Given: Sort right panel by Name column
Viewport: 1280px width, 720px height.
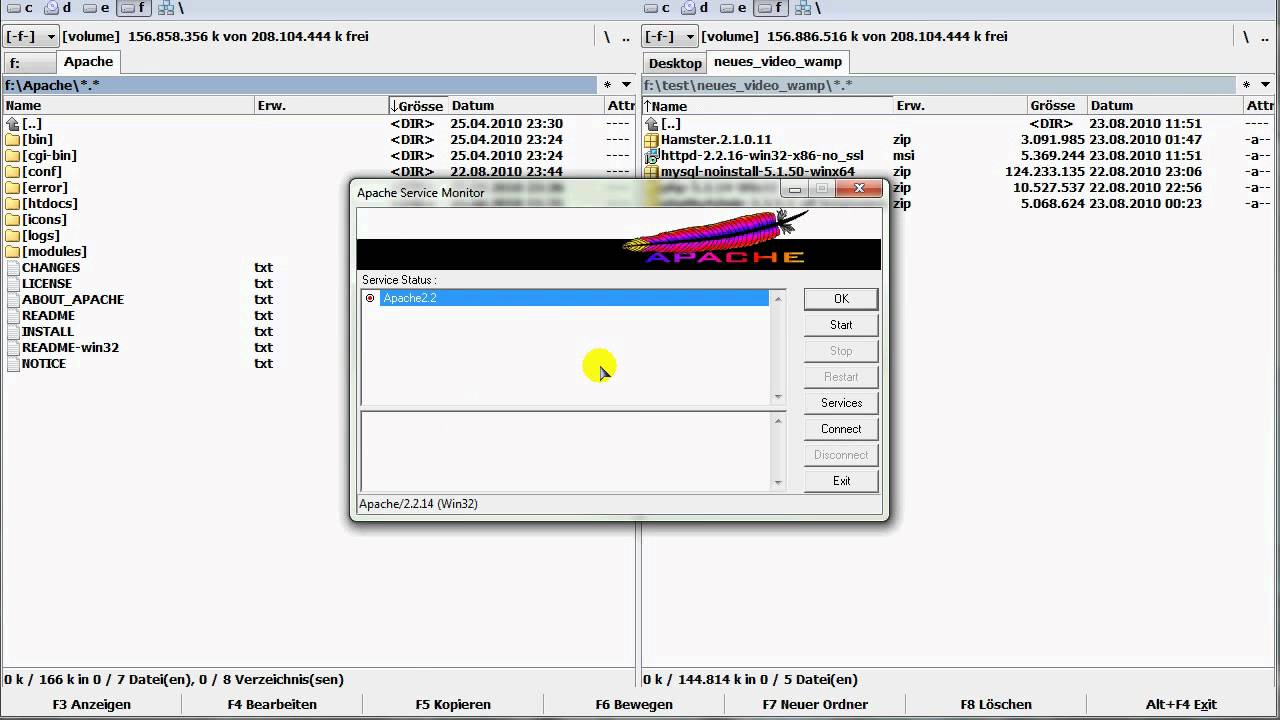Looking at the screenshot, I should tap(767, 105).
